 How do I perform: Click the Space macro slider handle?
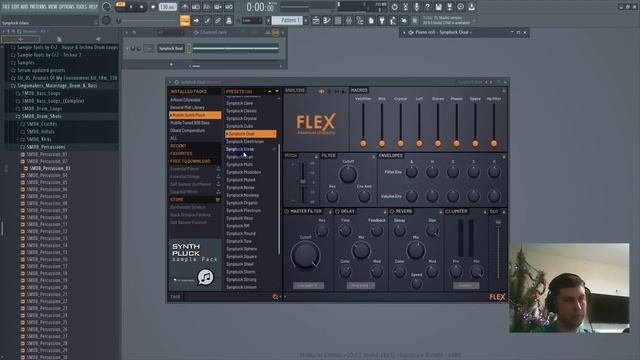click(475, 143)
